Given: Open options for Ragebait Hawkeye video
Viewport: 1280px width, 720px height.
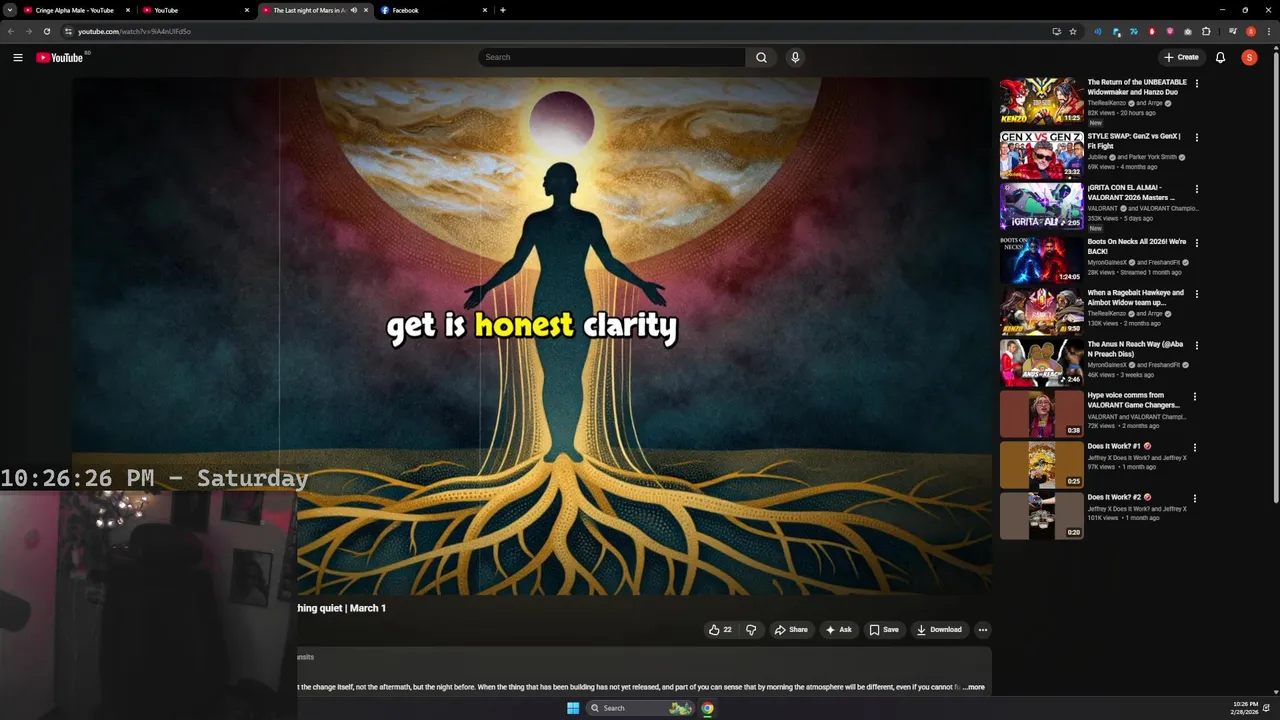Looking at the screenshot, I should (x=1195, y=295).
